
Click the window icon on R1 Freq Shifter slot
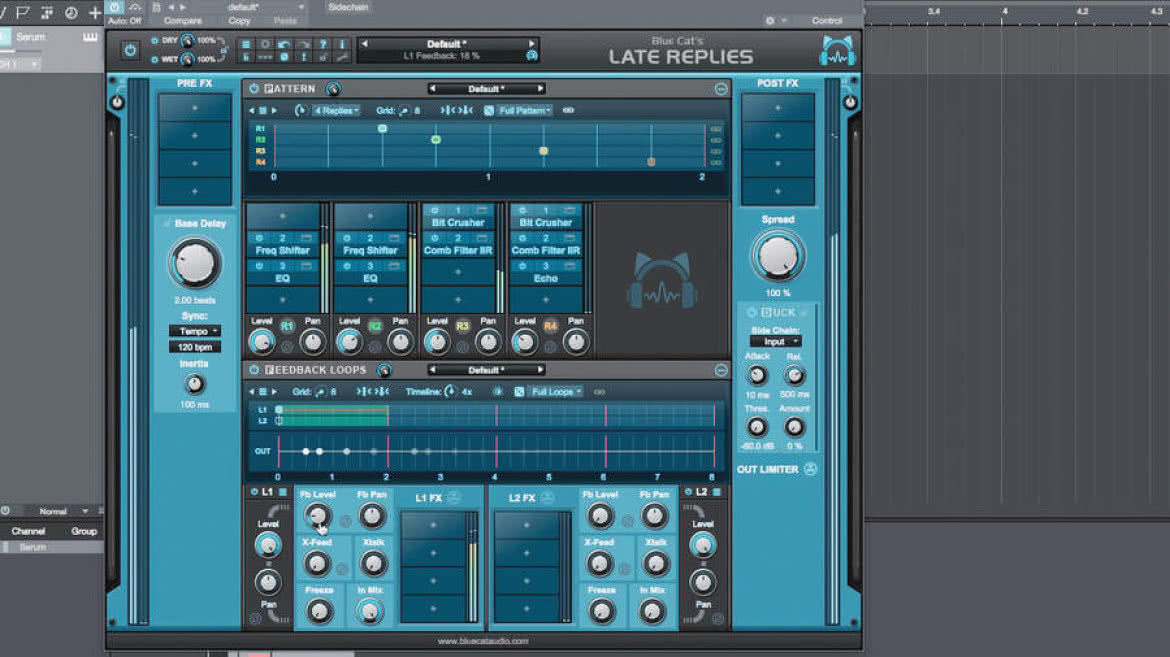click(x=306, y=238)
